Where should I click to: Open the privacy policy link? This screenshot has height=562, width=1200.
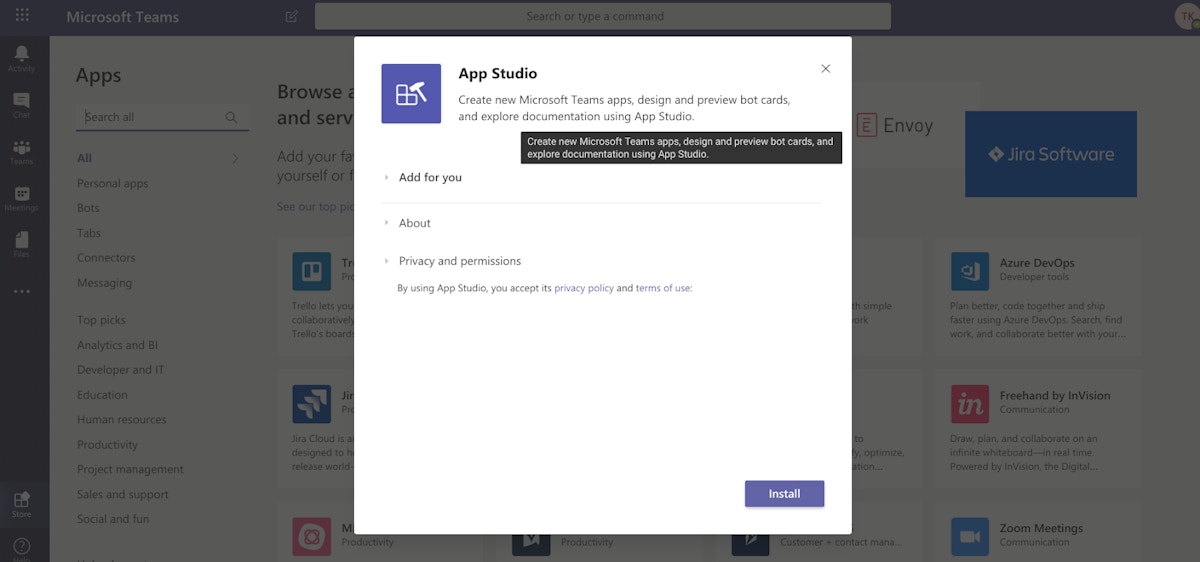584,288
